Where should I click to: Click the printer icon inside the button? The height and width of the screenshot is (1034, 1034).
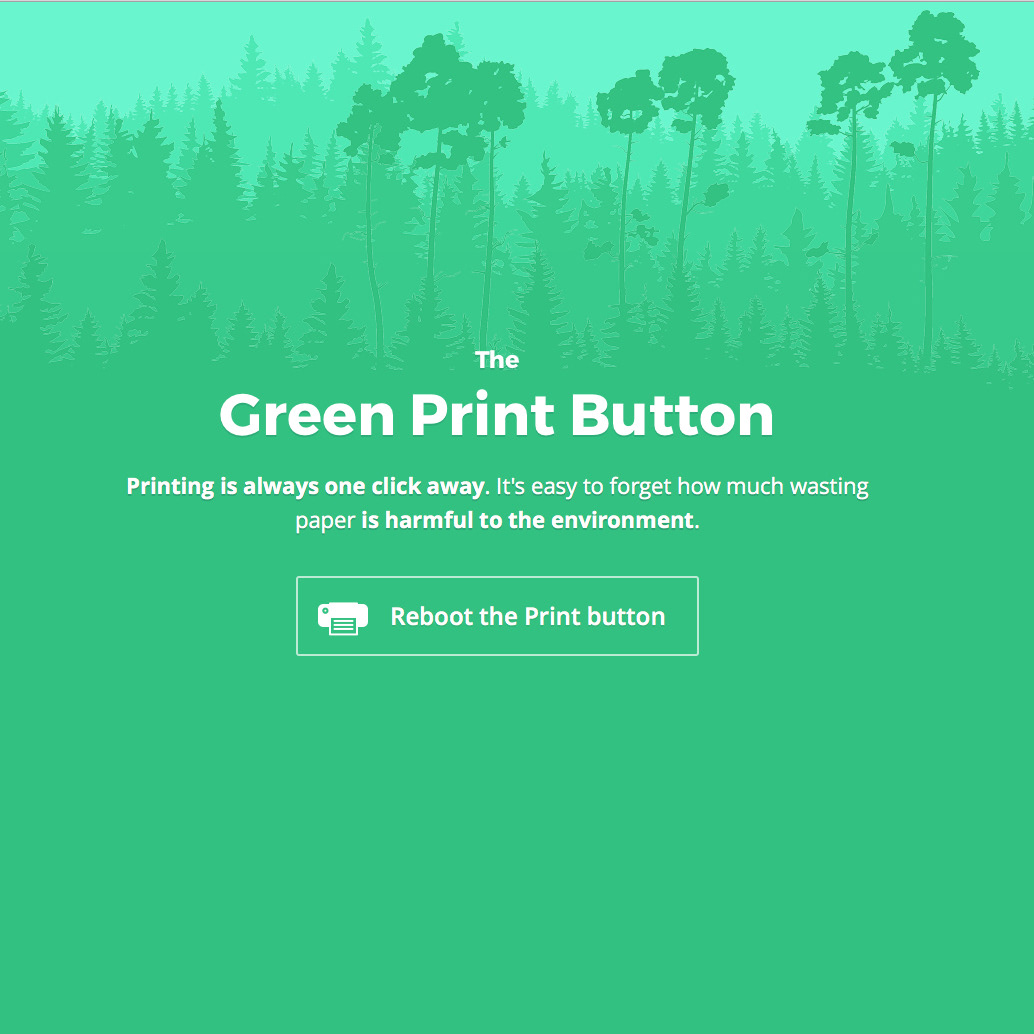pyautogui.click(x=343, y=618)
